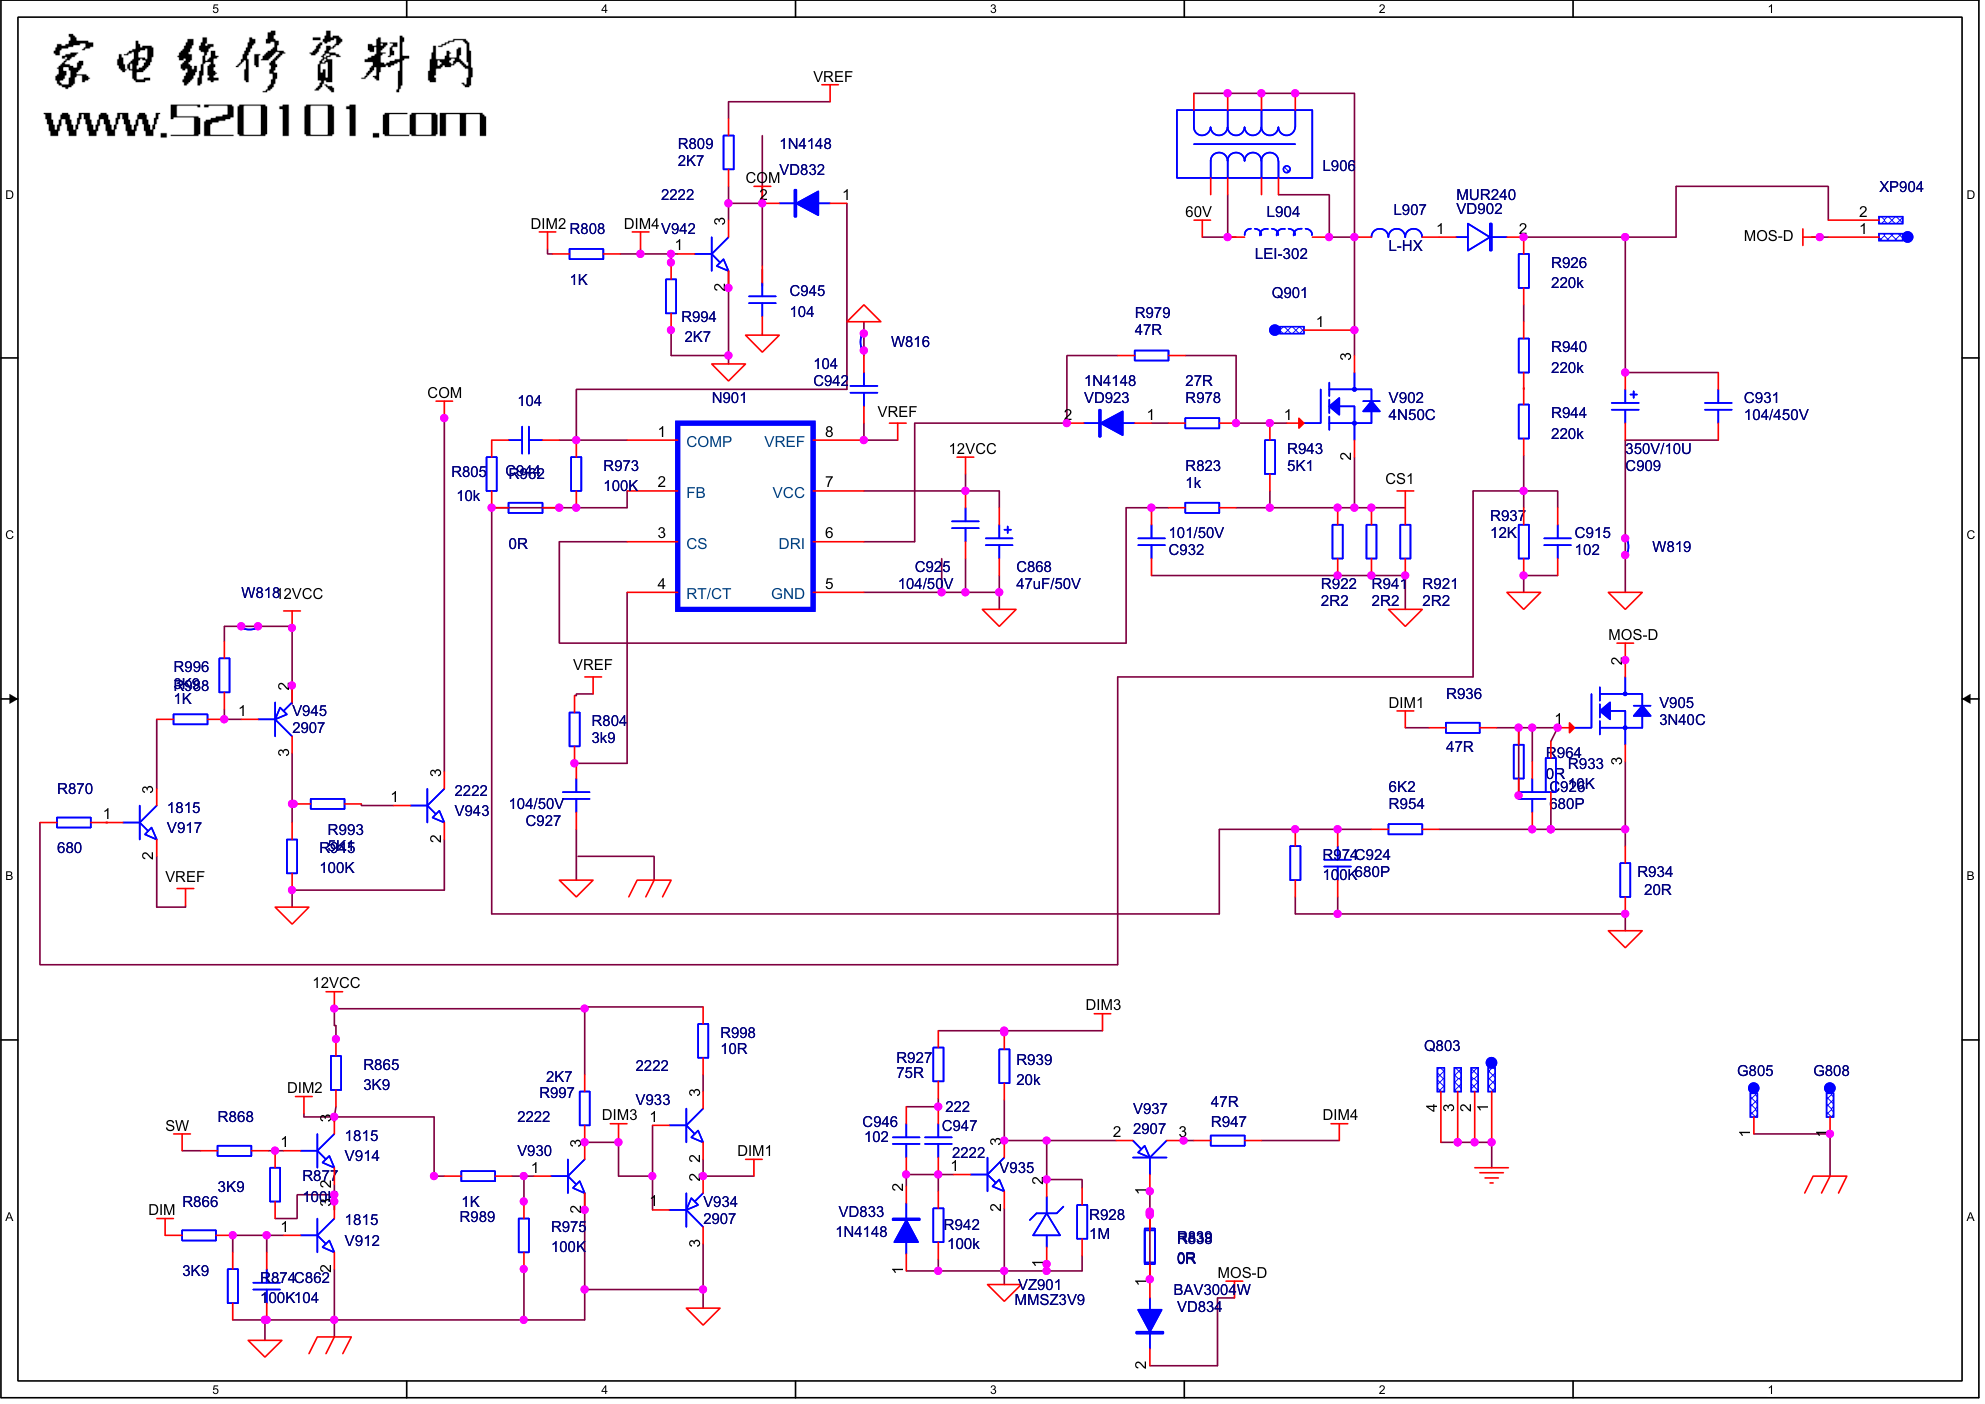Click the GND pin label on N901
Viewport: 1985px width, 1404px height.
tap(788, 594)
